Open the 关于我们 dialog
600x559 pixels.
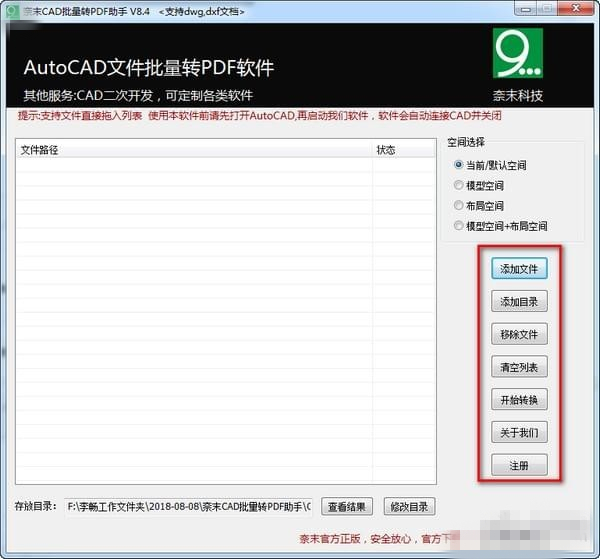pyautogui.click(x=519, y=432)
